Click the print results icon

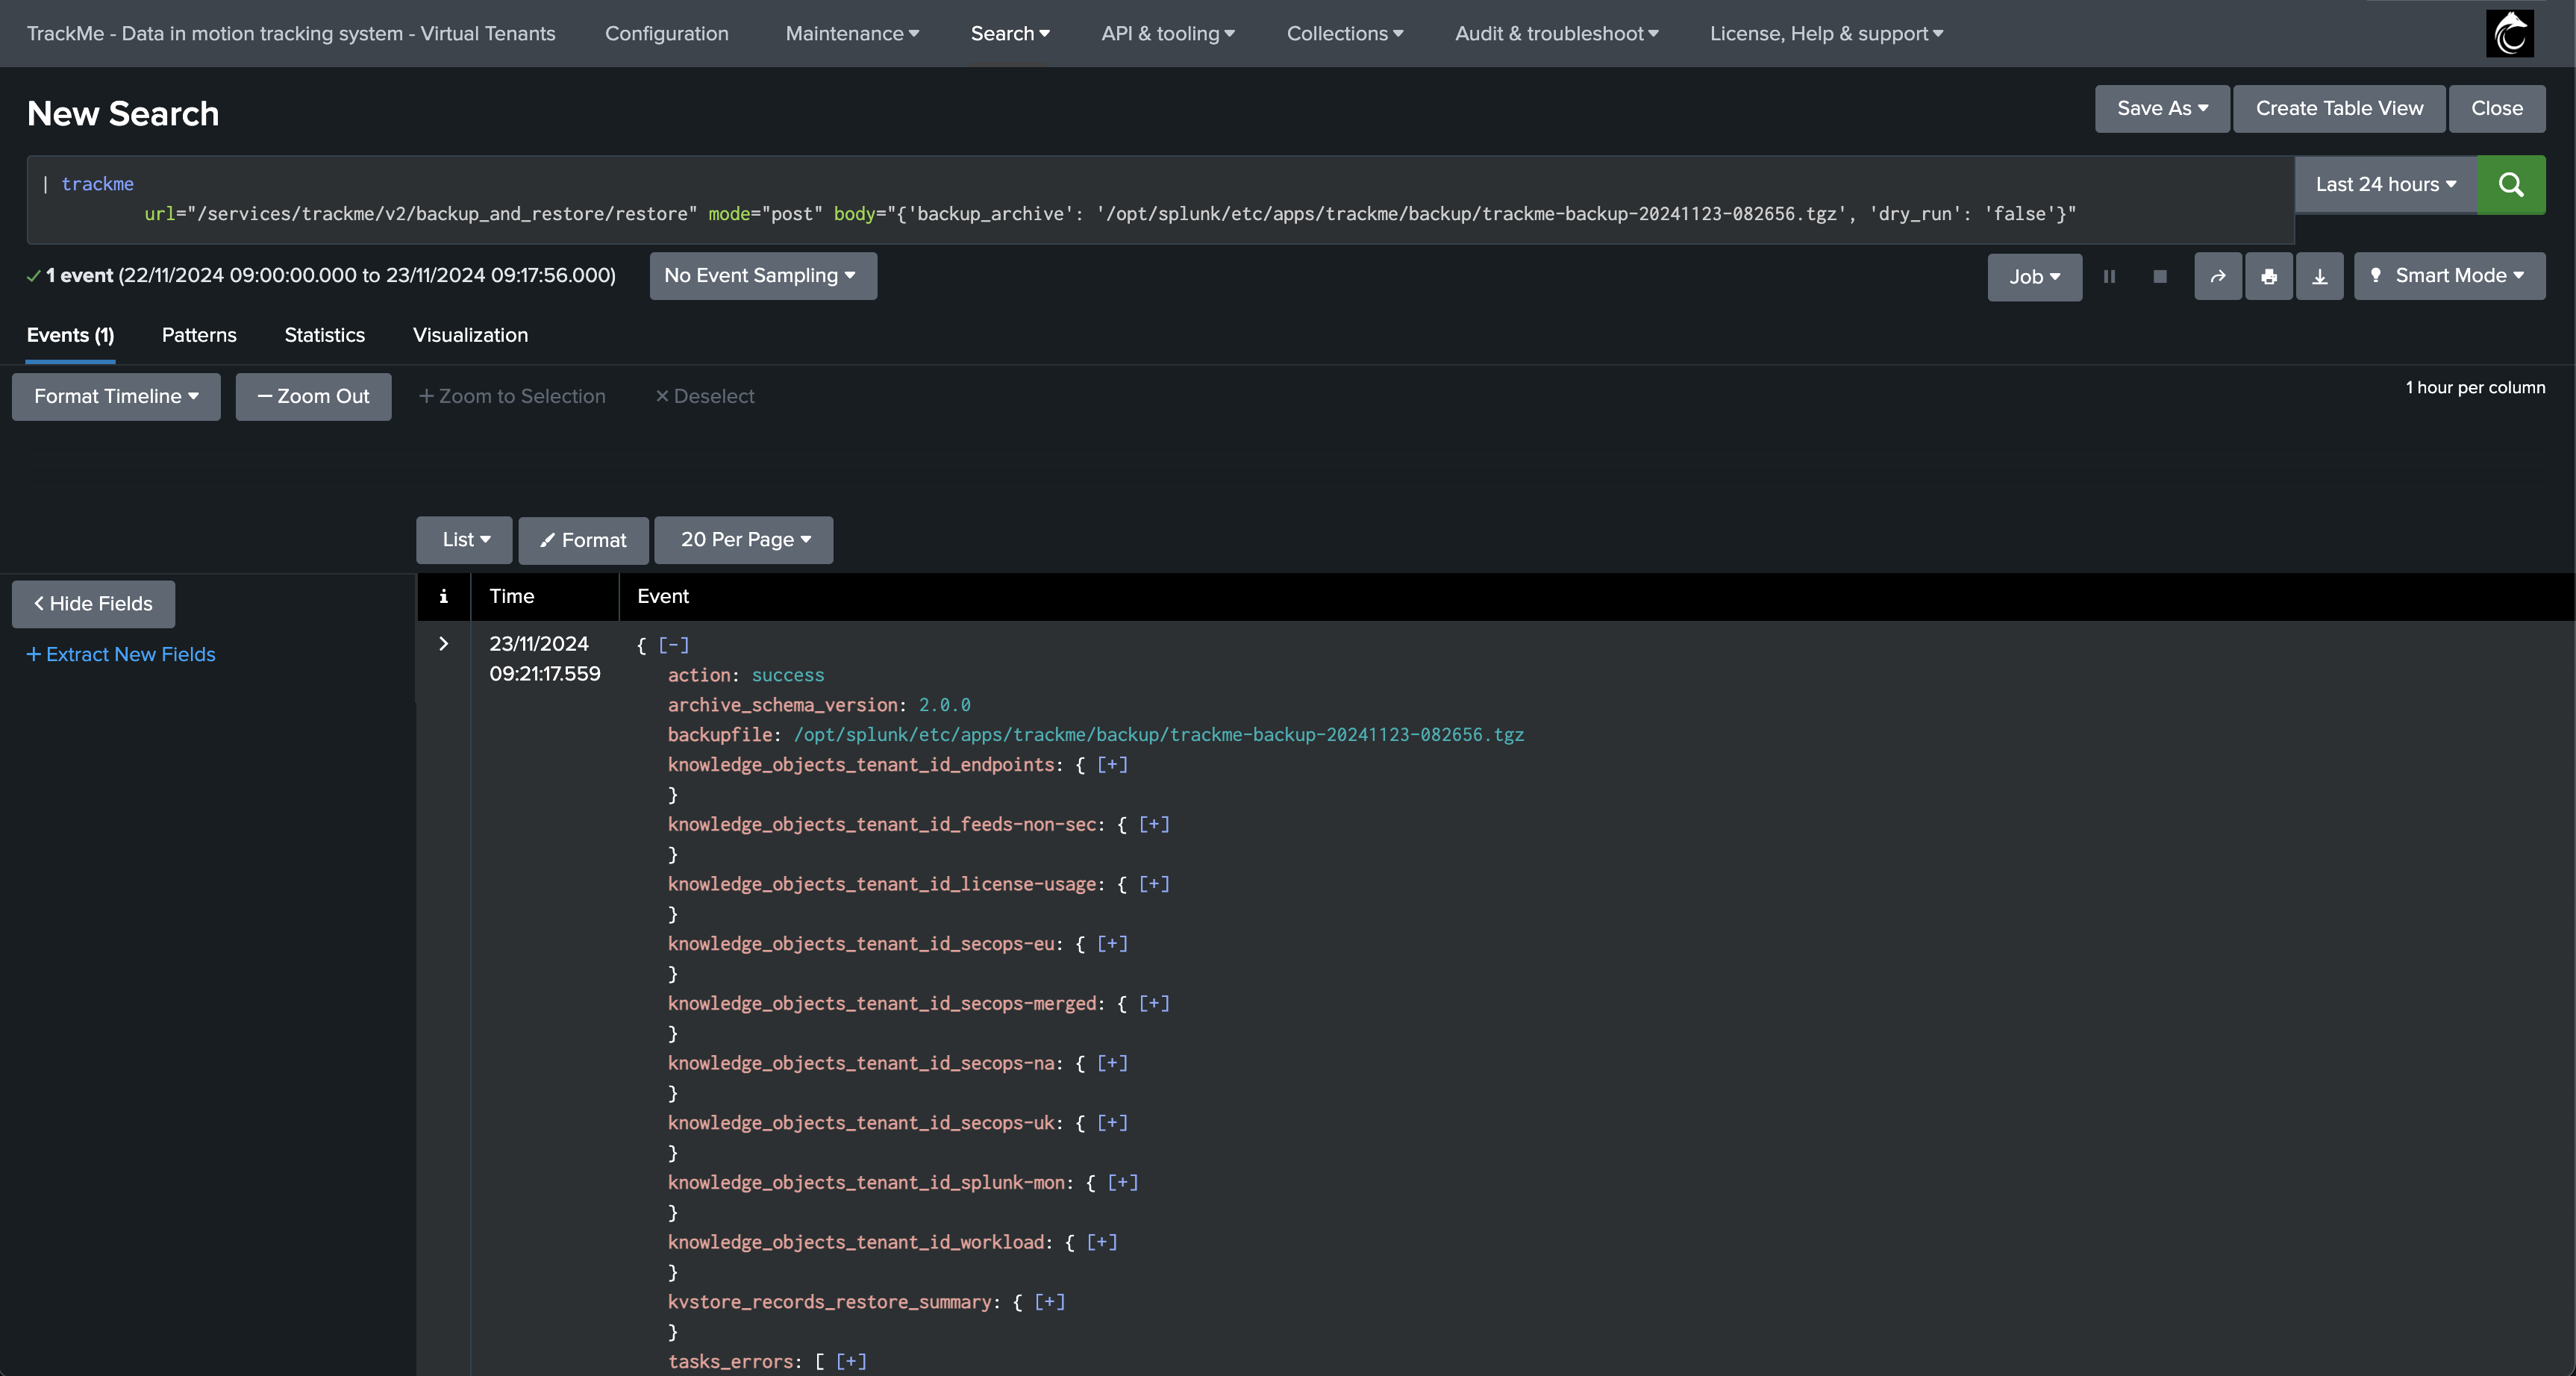pos(2268,276)
